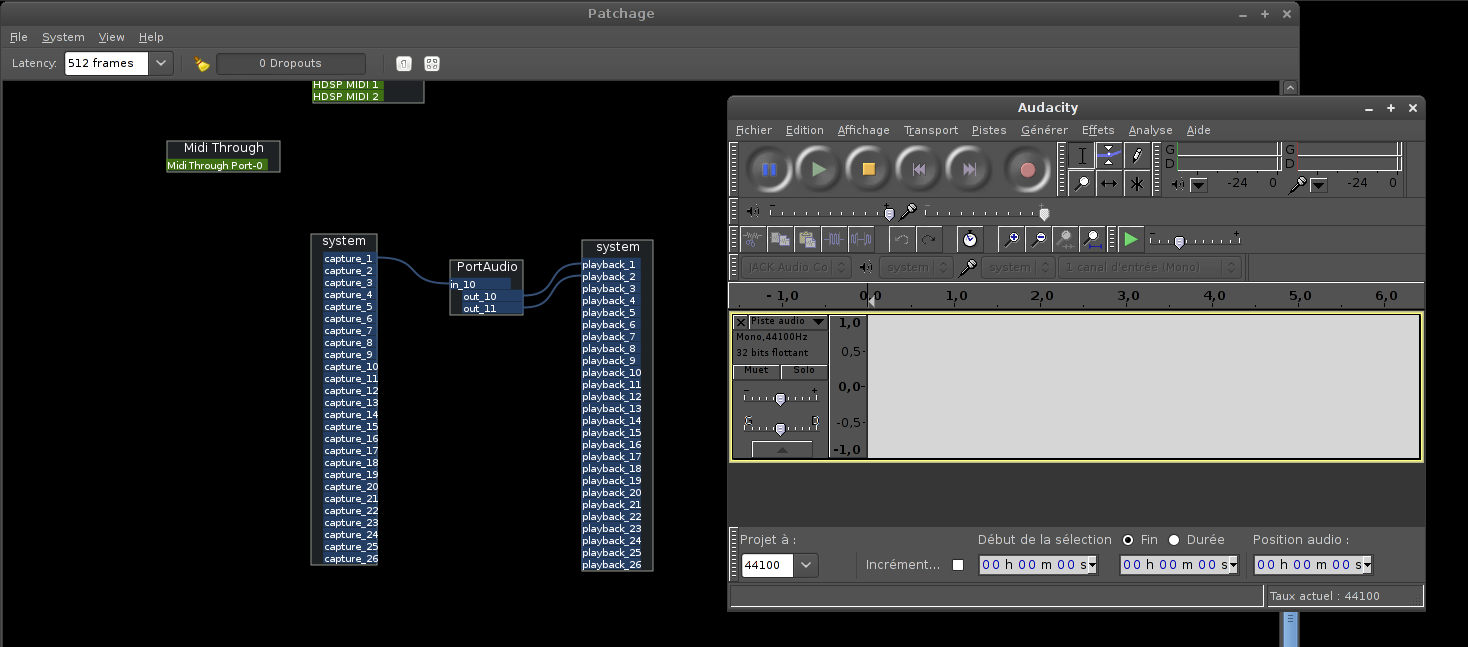Open the Projet à sample rate dropdown

pyautogui.click(x=806, y=565)
